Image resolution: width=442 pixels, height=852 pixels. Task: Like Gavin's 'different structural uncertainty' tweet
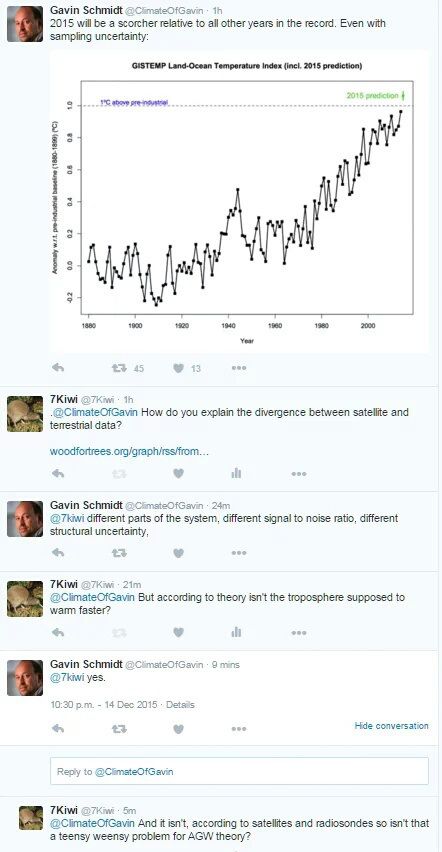[178, 553]
